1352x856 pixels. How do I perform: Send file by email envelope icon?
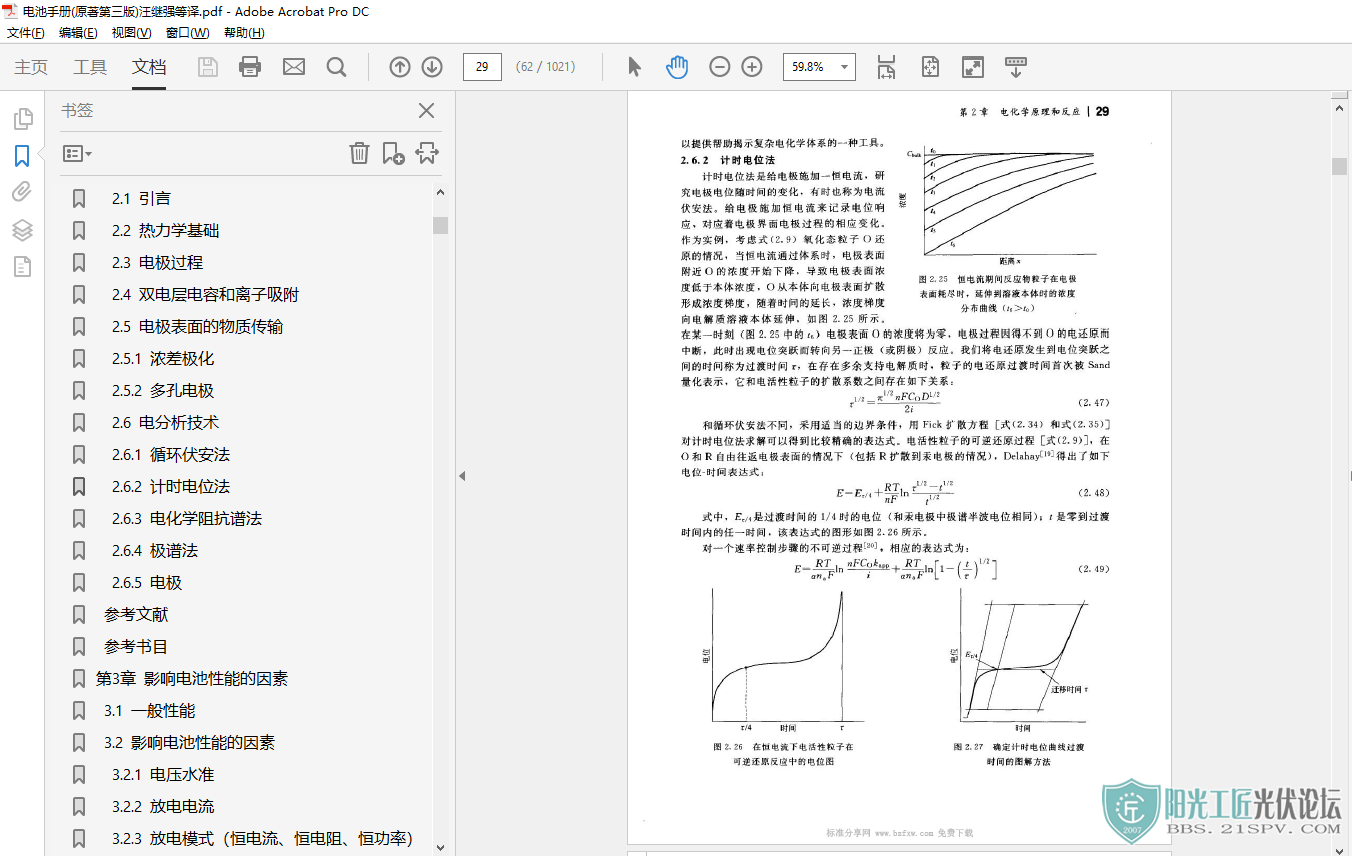click(294, 67)
